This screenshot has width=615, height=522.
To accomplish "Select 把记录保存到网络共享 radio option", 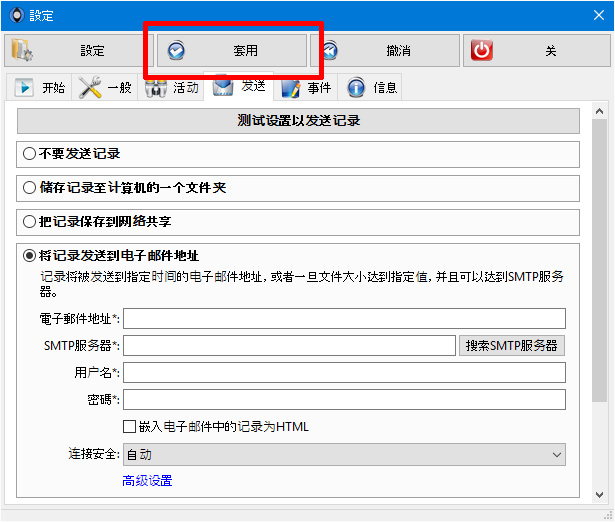I will 30,222.
